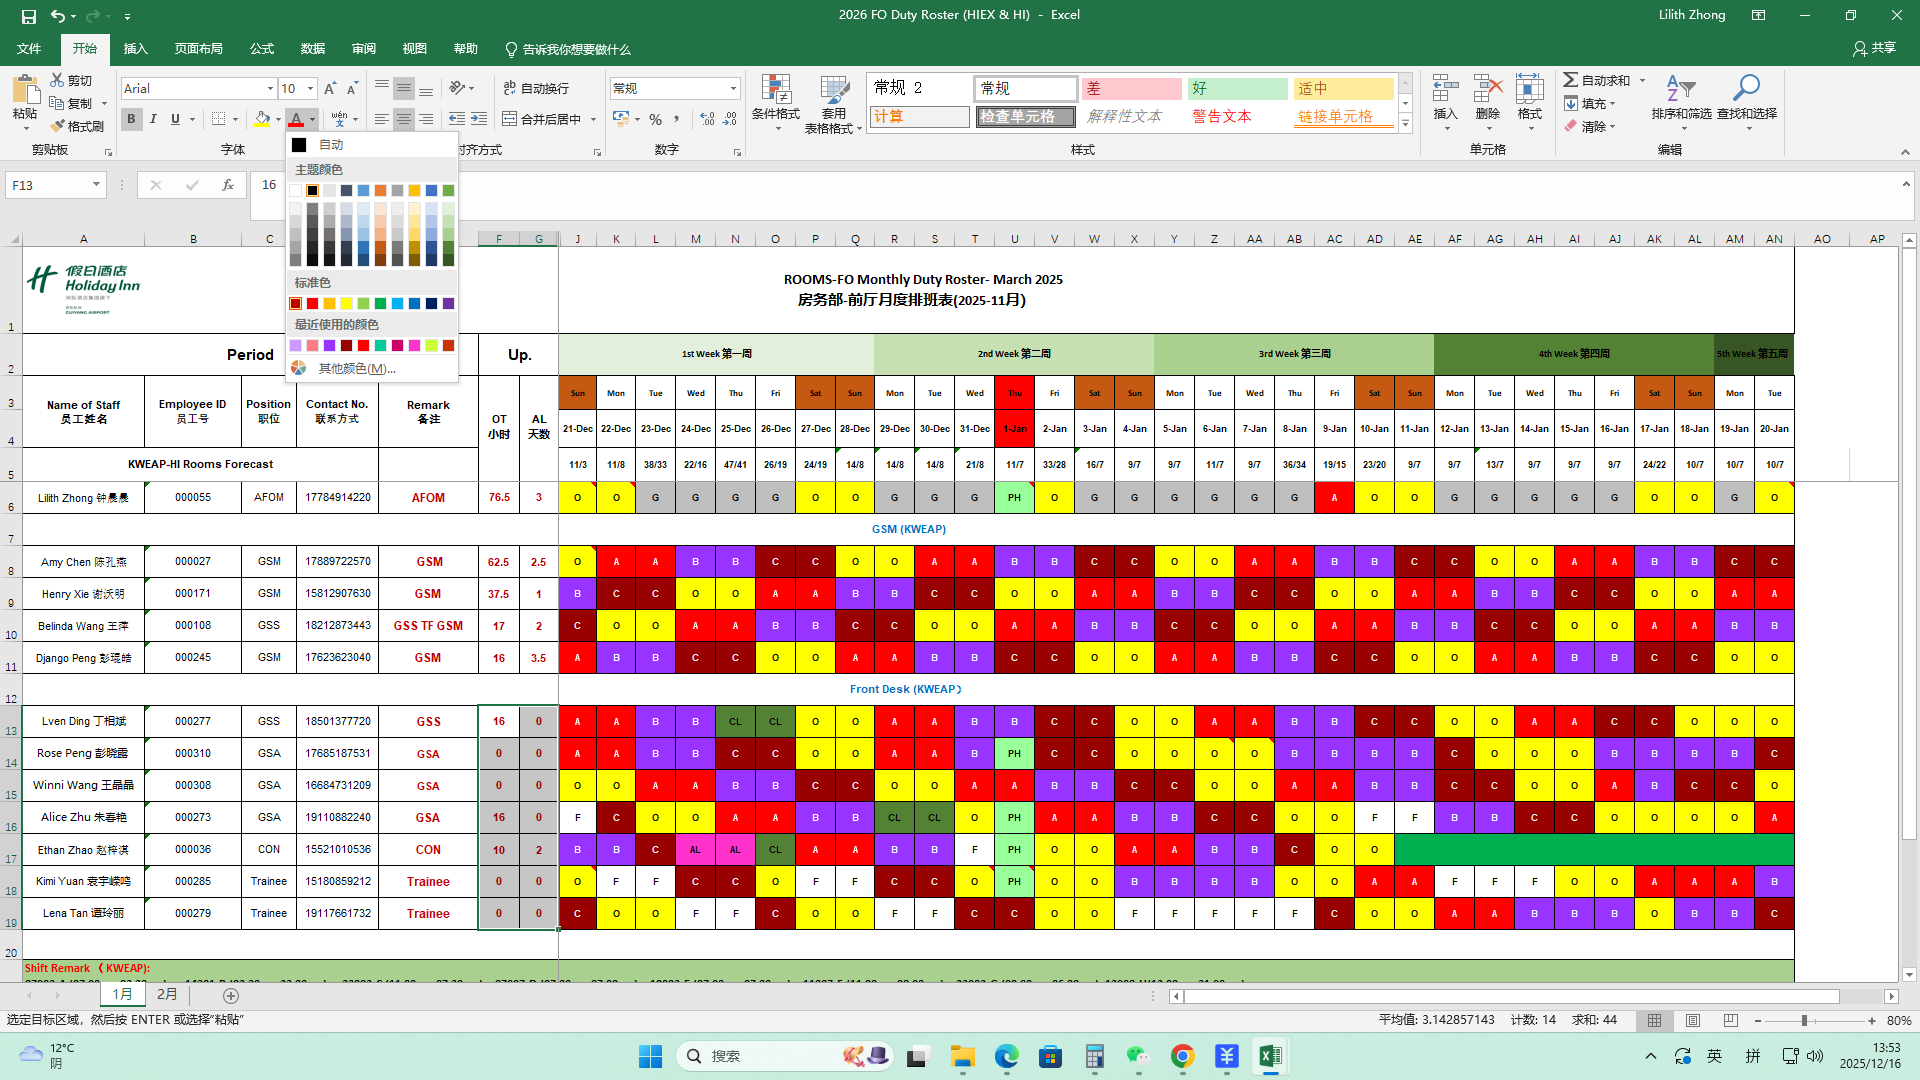
Task: Select 自动 automatic font color option
Action: click(331, 145)
